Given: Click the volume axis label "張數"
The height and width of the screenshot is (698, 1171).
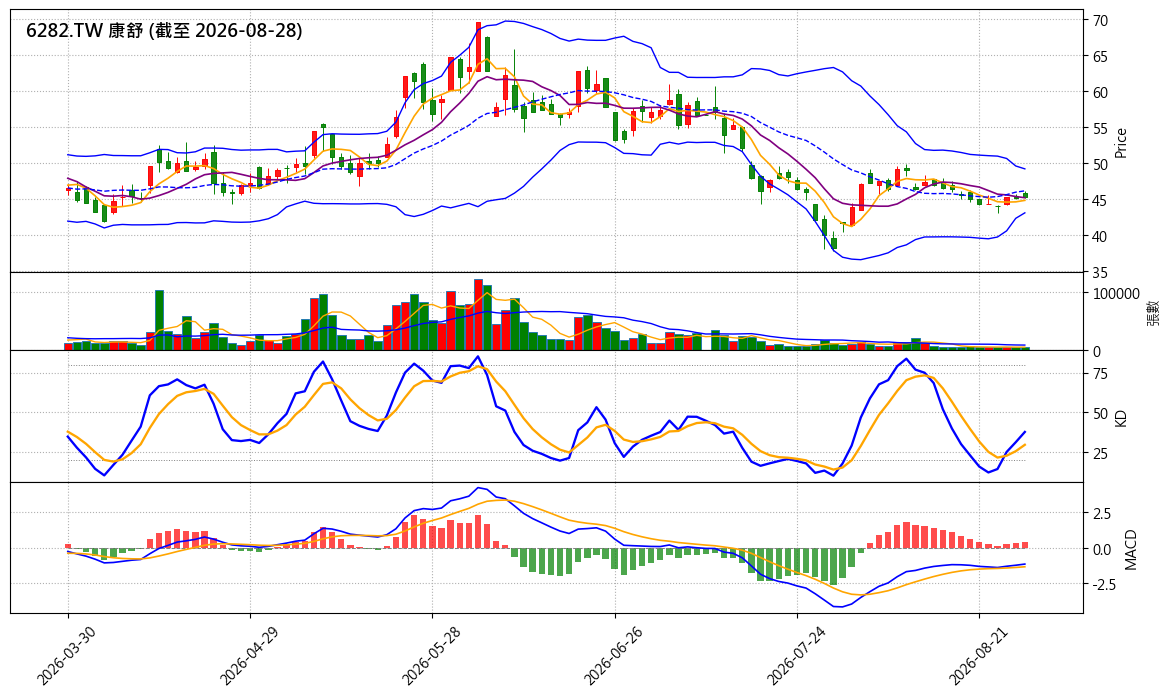Looking at the screenshot, I should click(x=1154, y=312).
